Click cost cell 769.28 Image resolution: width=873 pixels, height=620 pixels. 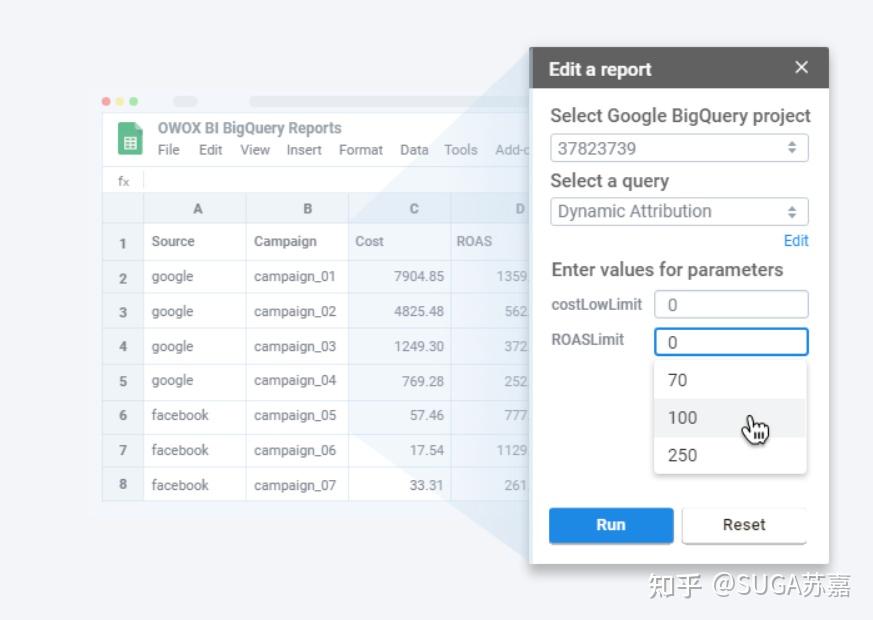point(400,381)
